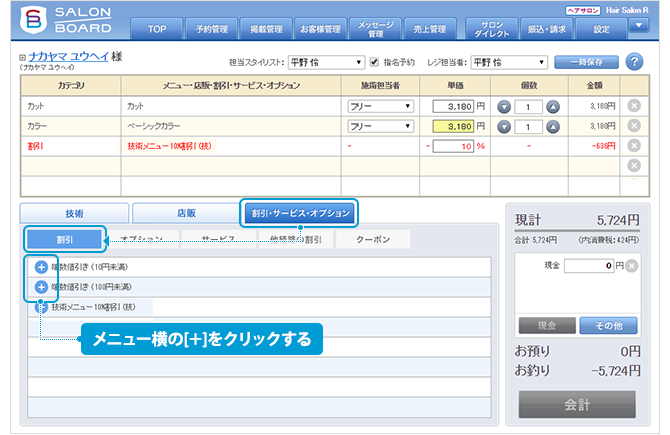
Task: Add 端数値引き (100円未満) with its plus icon
Action: click(41, 287)
